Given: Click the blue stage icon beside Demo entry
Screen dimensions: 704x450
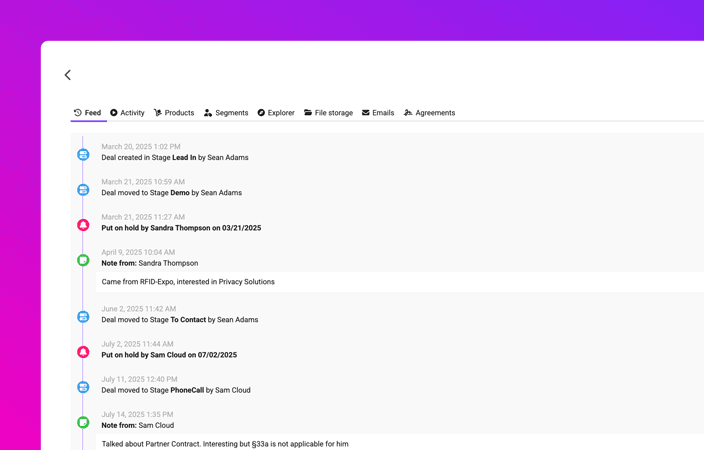Looking at the screenshot, I should click(83, 190).
